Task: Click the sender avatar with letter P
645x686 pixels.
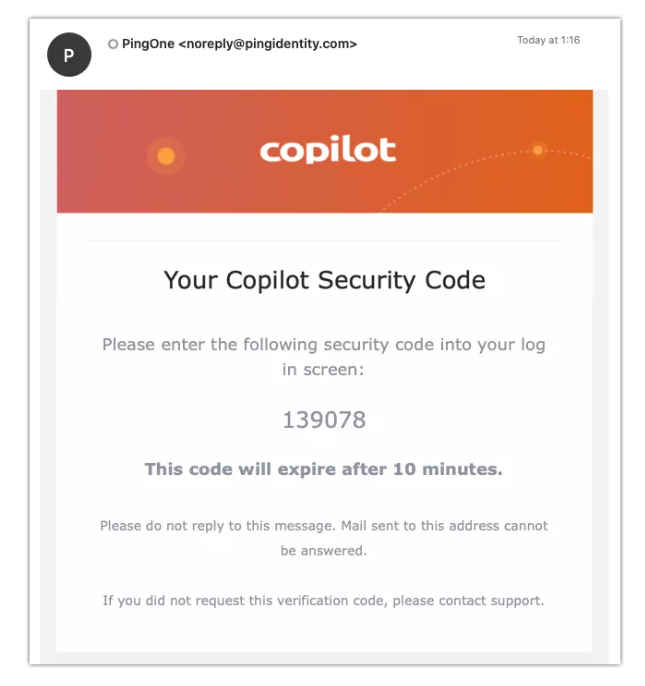Action: click(x=69, y=55)
